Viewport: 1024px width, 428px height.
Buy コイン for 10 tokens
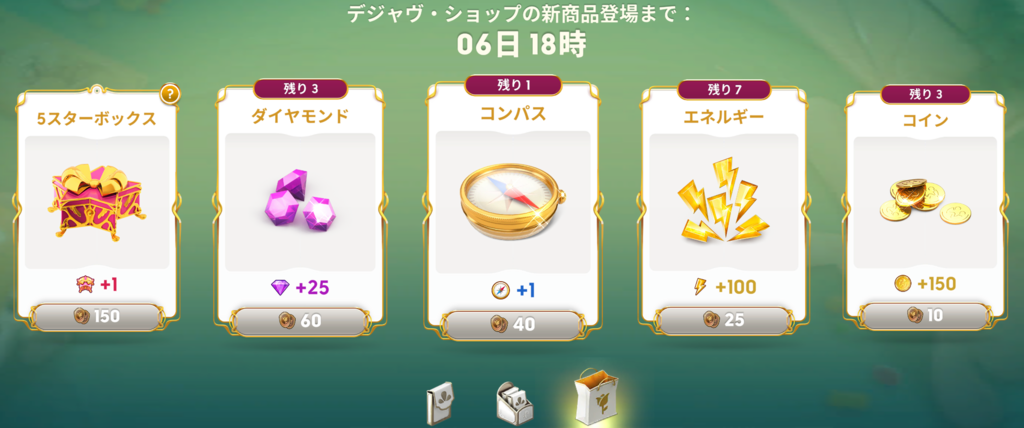(x=926, y=315)
